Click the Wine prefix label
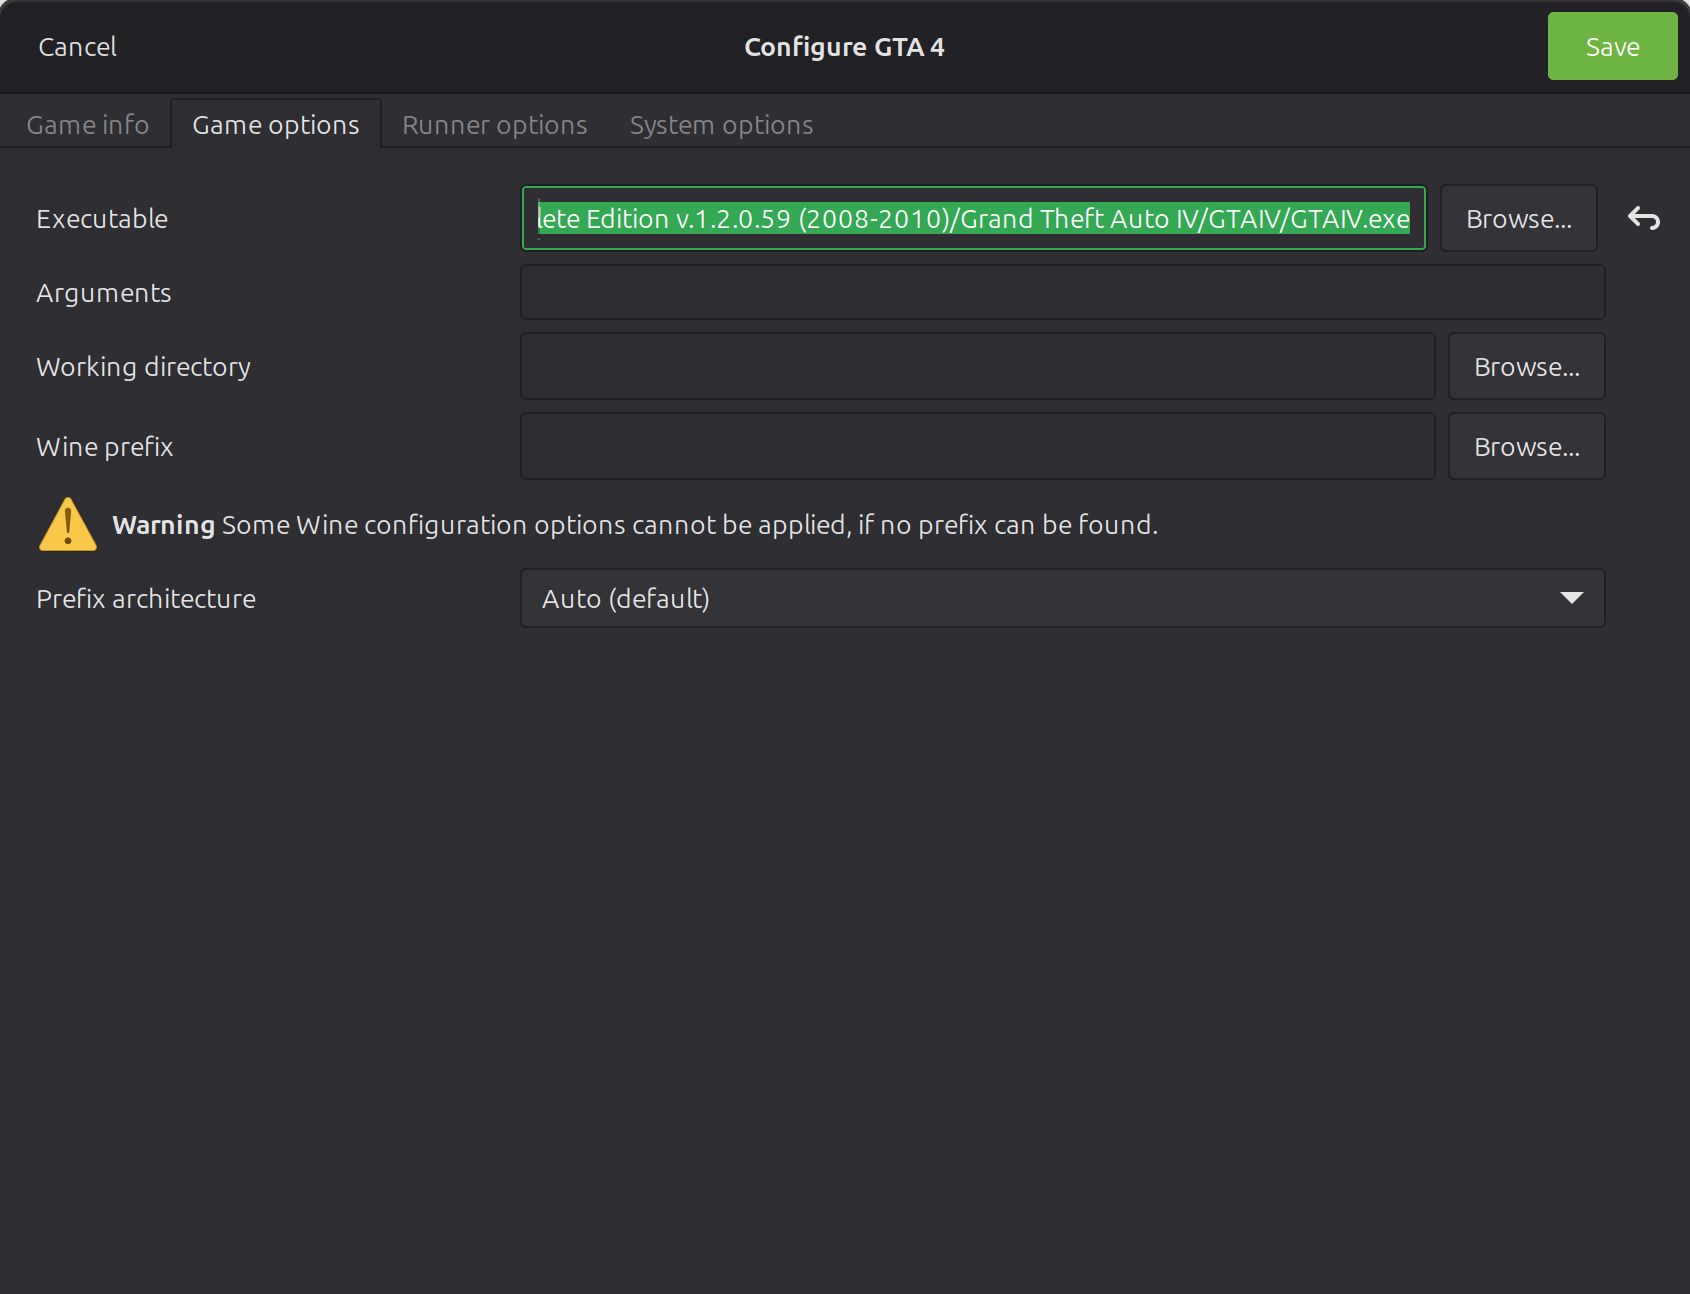 pos(105,447)
